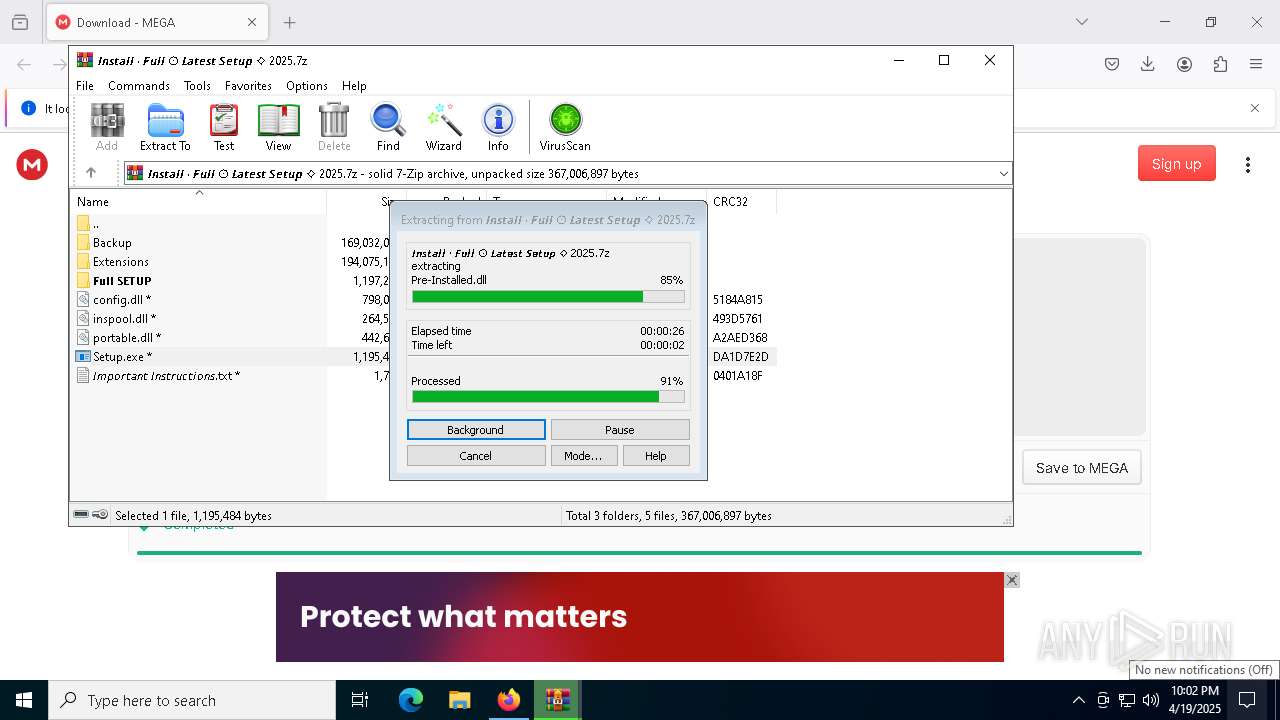The width and height of the screenshot is (1280, 720).
Task: Click the View toolbar icon
Action: [x=278, y=128]
